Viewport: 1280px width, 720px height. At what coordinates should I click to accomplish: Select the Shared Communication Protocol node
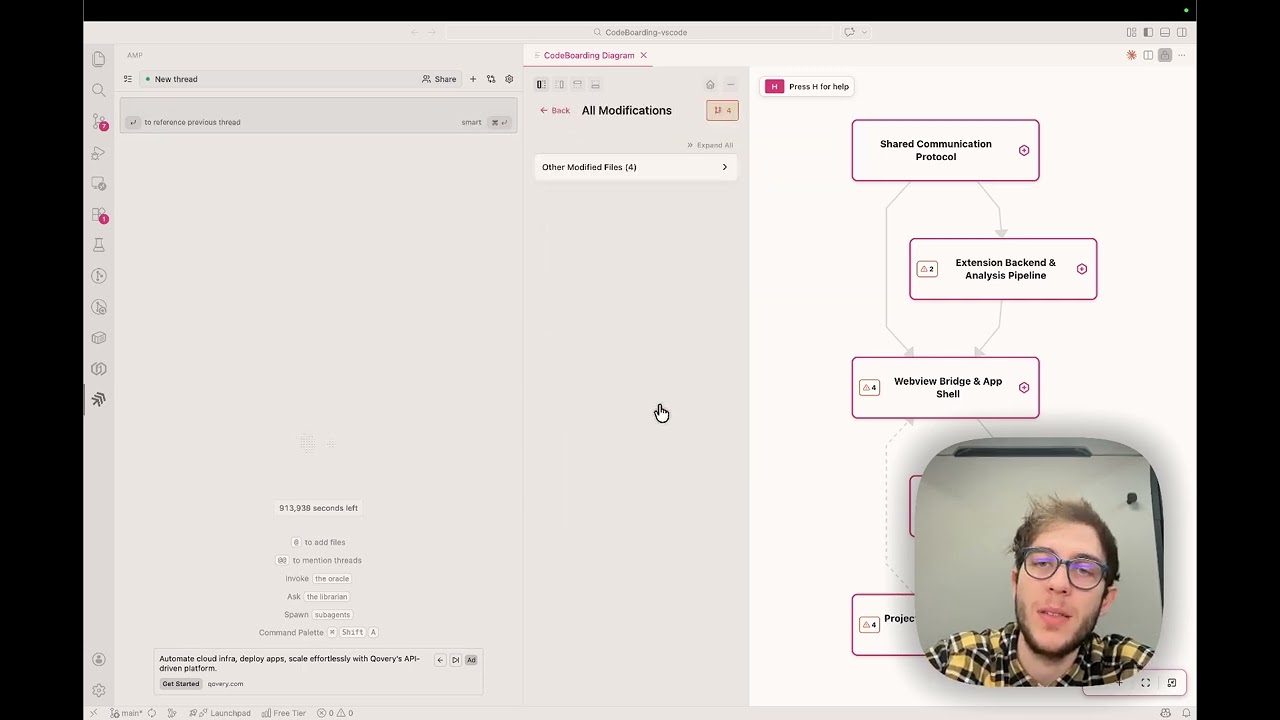[x=945, y=150]
